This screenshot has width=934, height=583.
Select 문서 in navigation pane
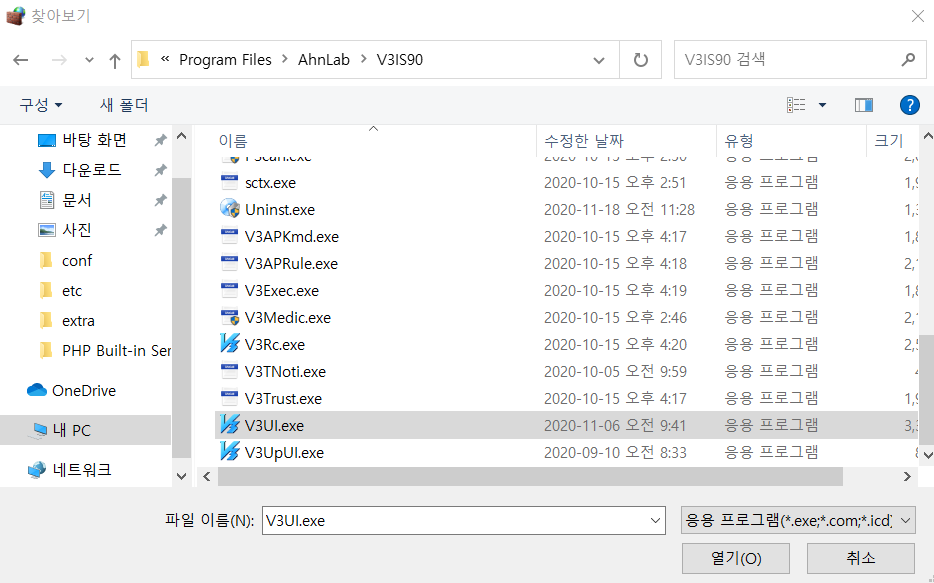pos(77,200)
